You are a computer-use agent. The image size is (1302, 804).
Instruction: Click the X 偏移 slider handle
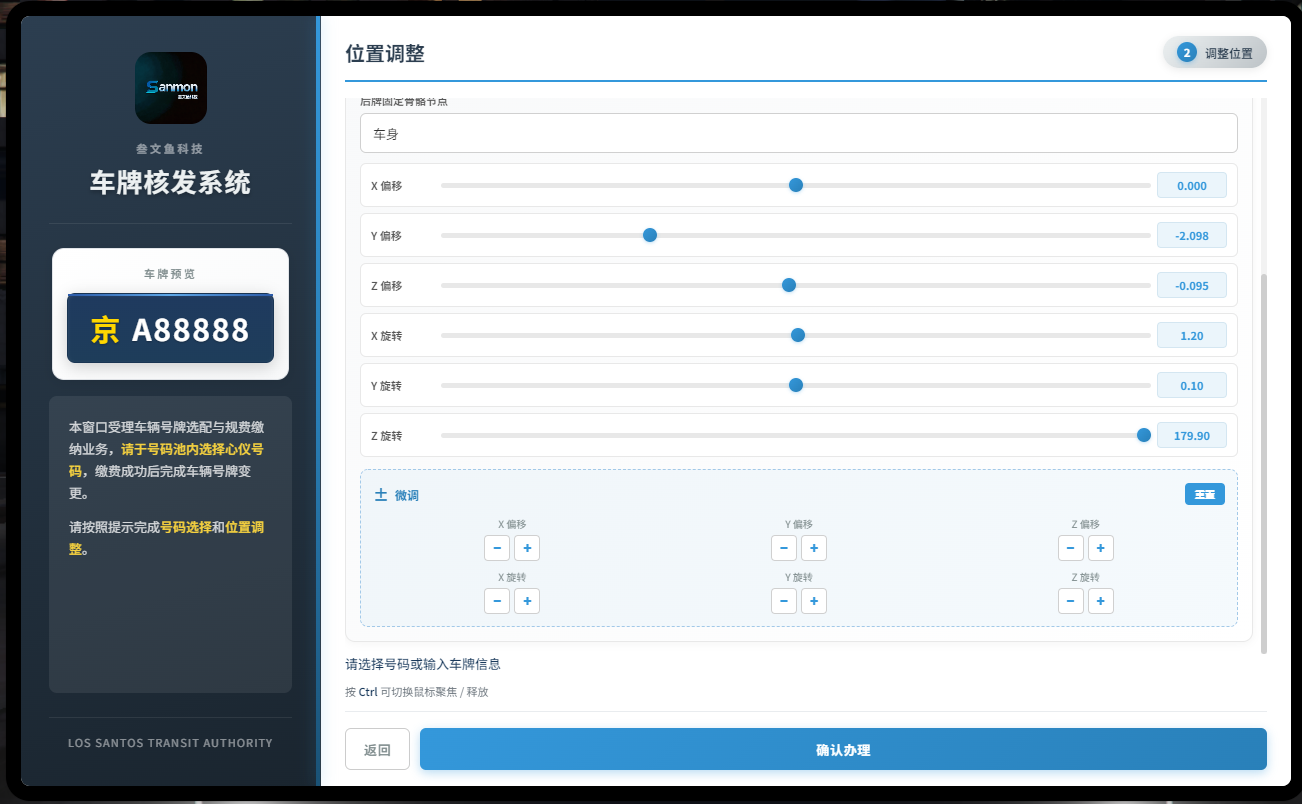(796, 185)
